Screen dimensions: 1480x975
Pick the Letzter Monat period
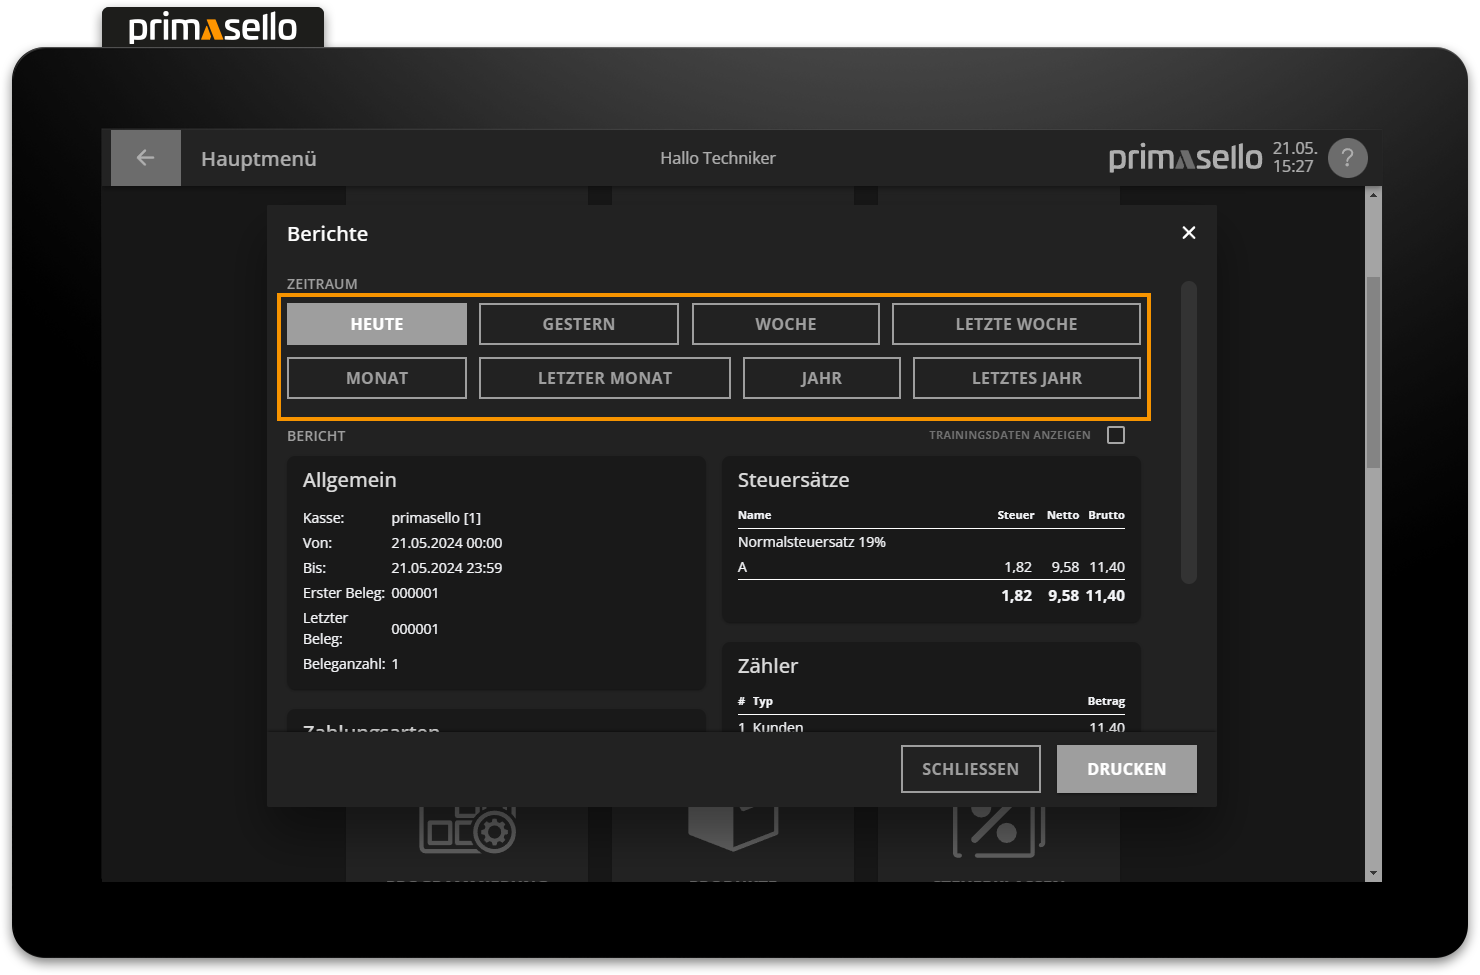[604, 378]
